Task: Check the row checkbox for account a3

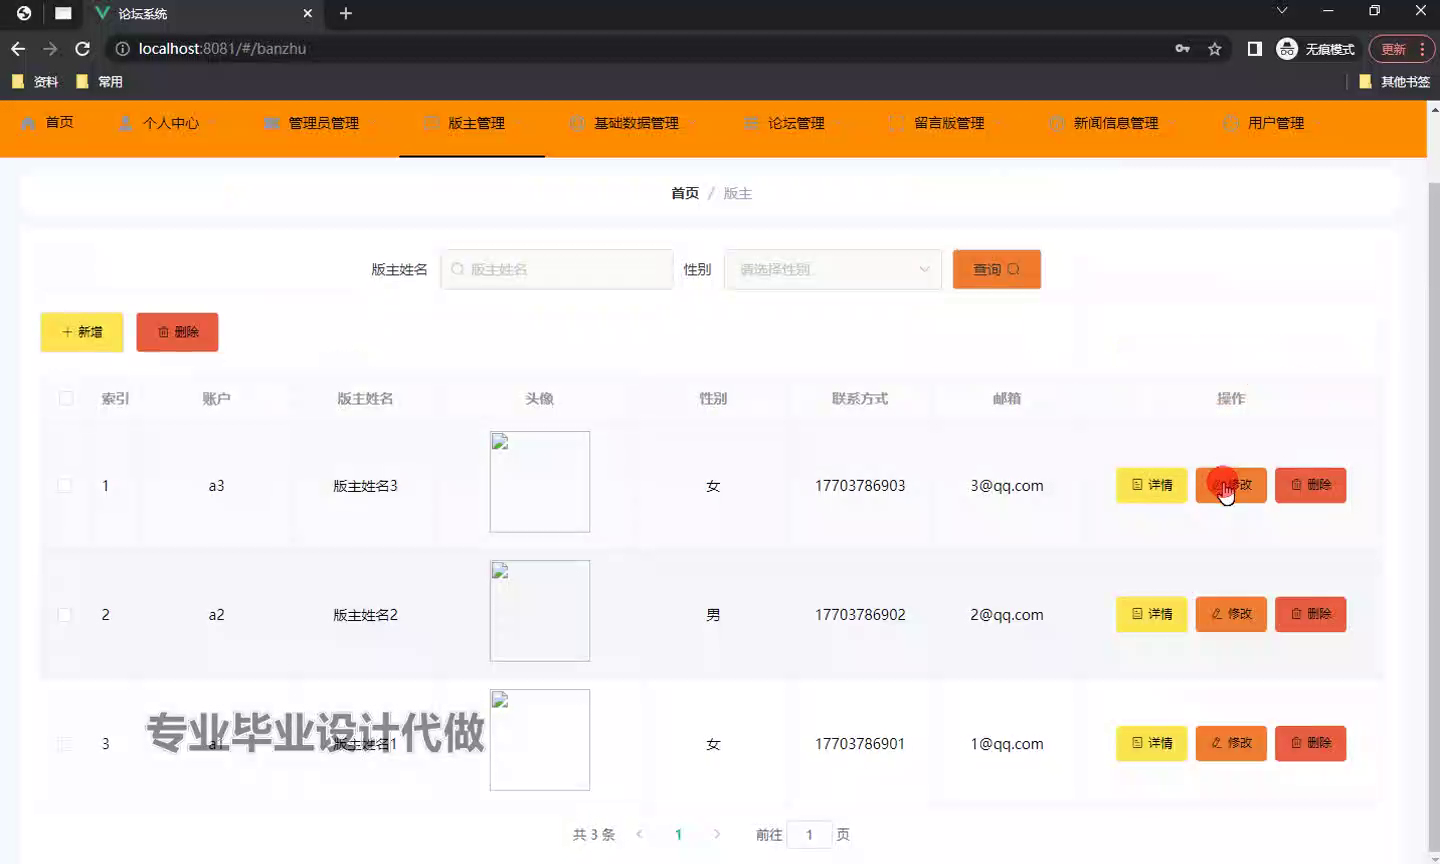Action: point(65,485)
